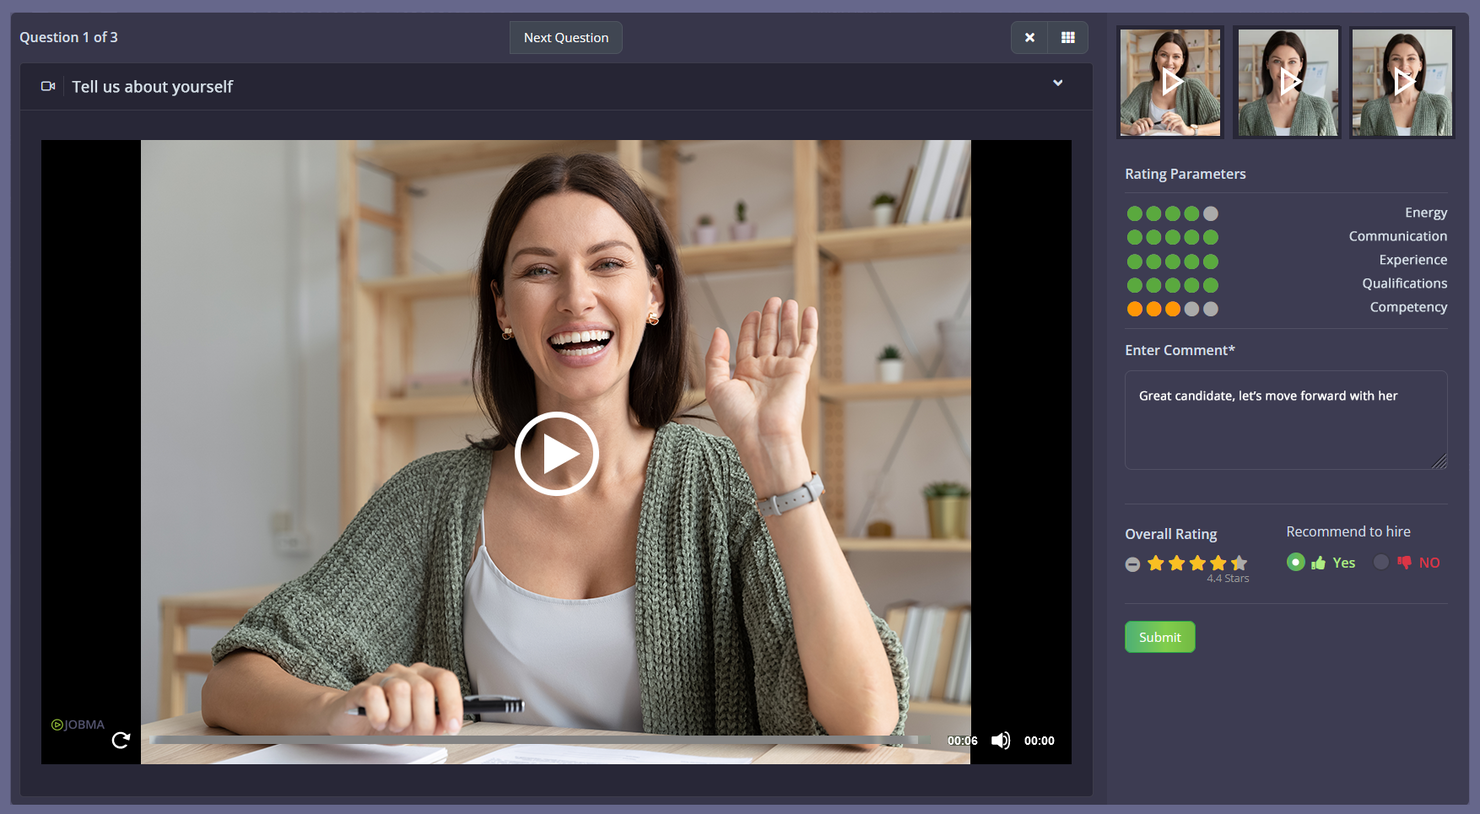The image size is (1480, 814).
Task: Advance using the Next Question button
Action: [x=565, y=37]
